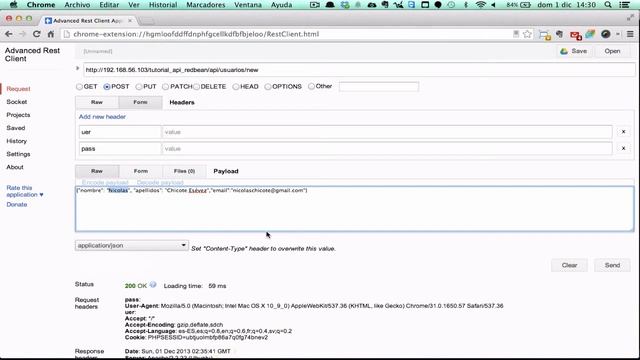
Task: Click the Clear button
Action: tap(569, 265)
